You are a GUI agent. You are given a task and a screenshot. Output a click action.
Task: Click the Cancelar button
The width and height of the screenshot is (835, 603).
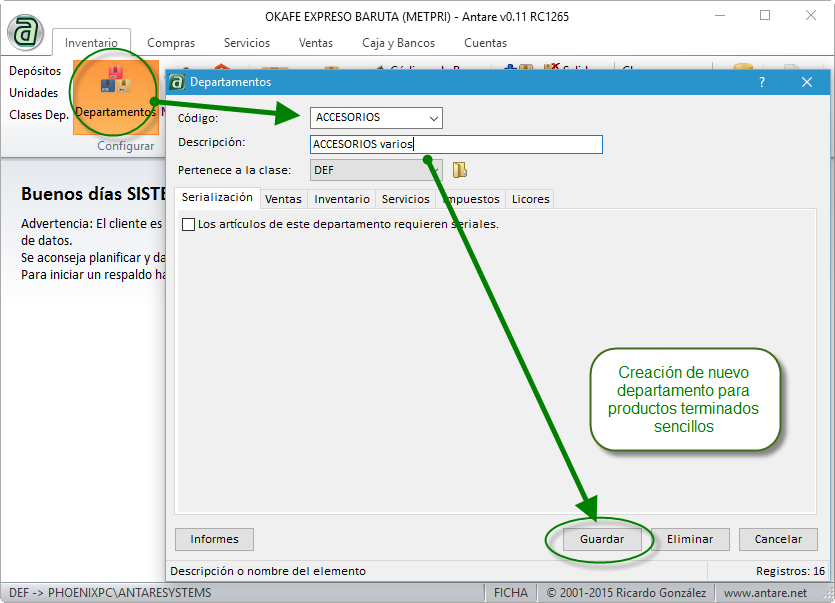click(x=778, y=539)
